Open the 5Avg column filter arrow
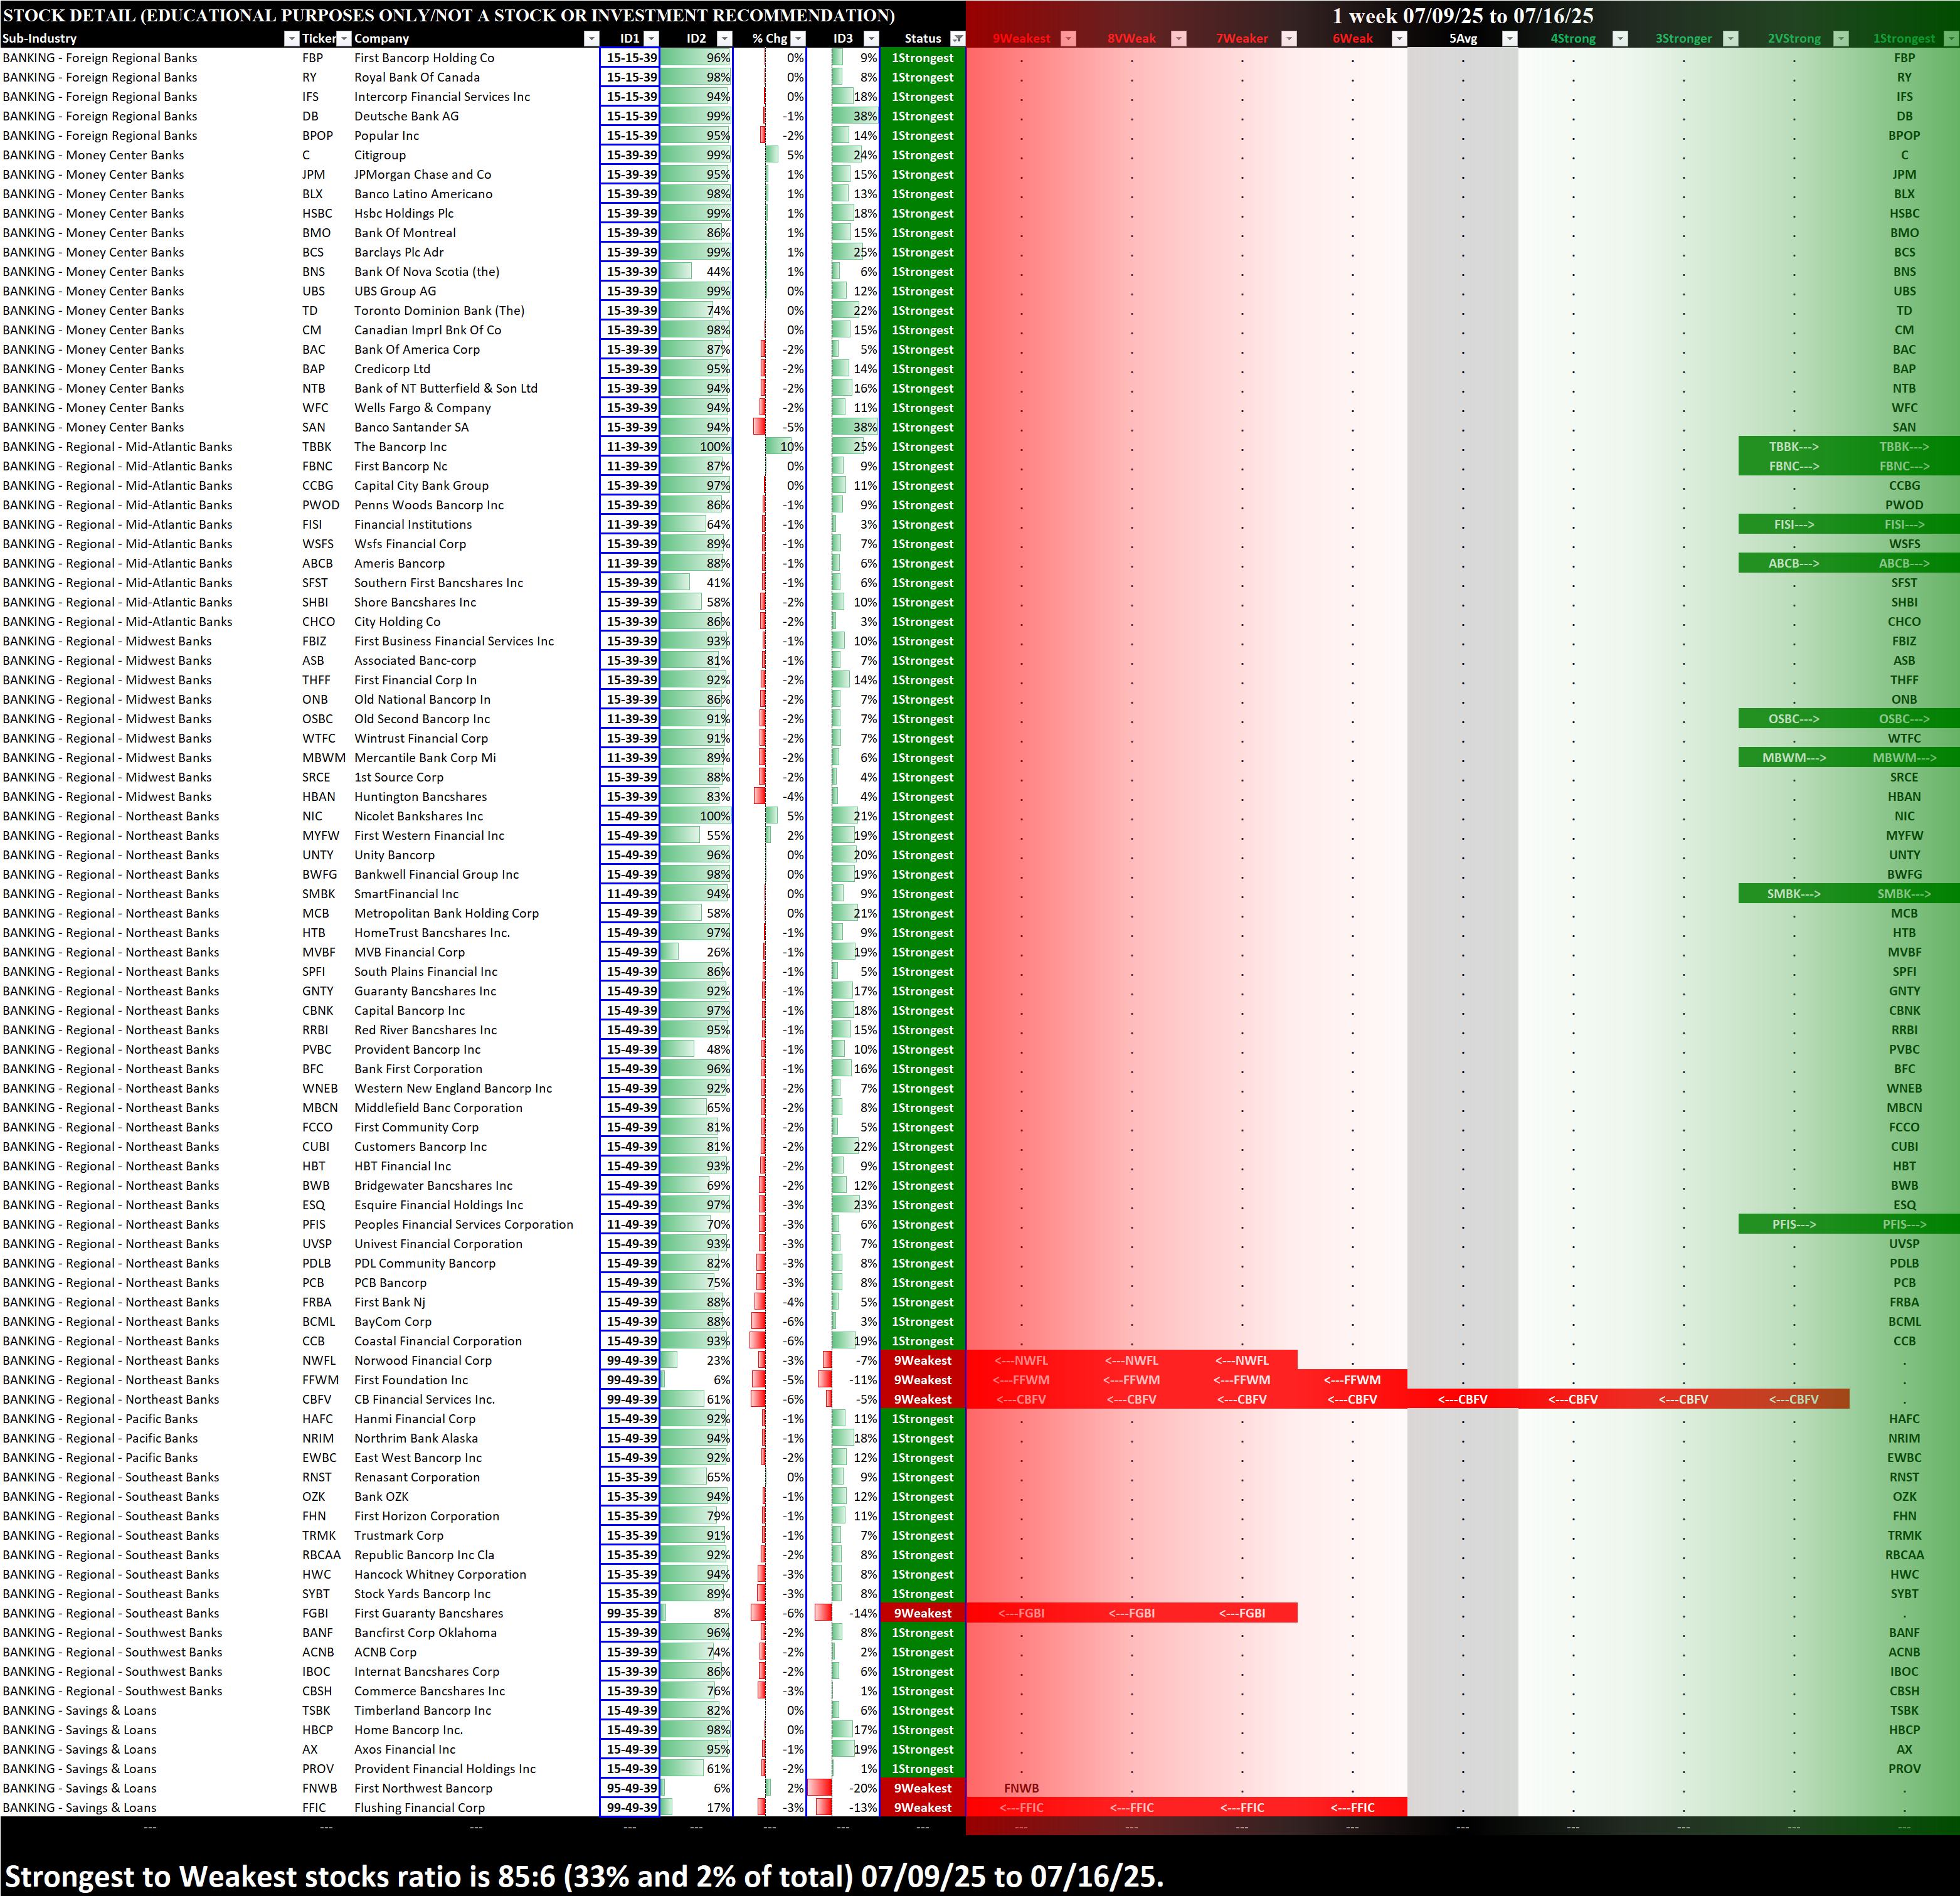 point(1509,39)
